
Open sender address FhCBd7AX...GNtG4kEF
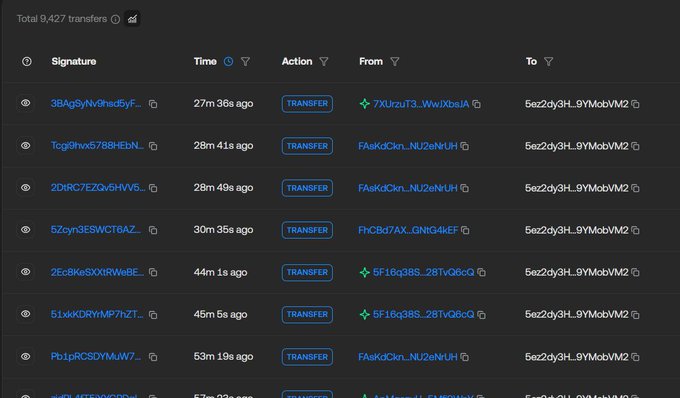pyautogui.click(x=408, y=230)
